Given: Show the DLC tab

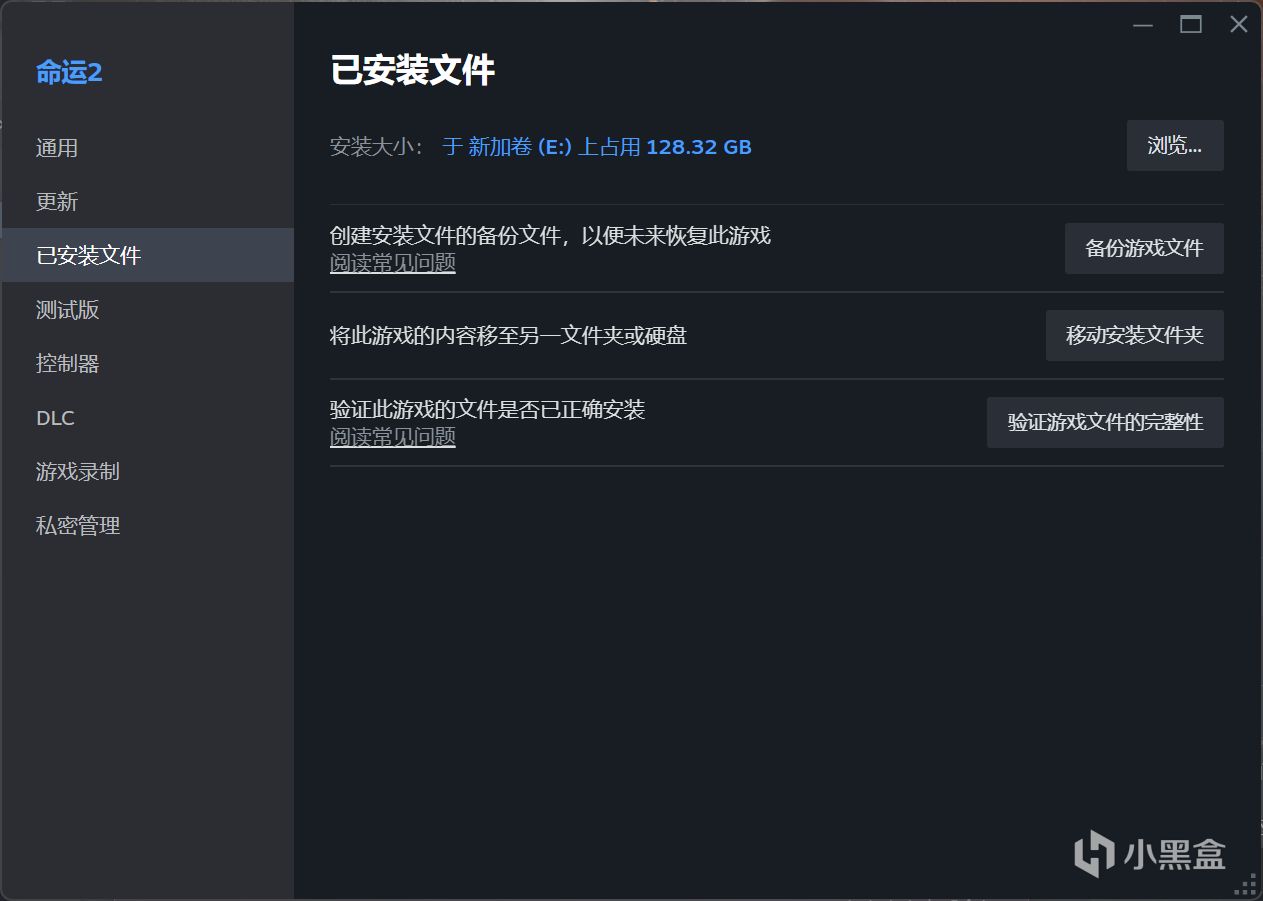Looking at the screenshot, I should coord(56,418).
